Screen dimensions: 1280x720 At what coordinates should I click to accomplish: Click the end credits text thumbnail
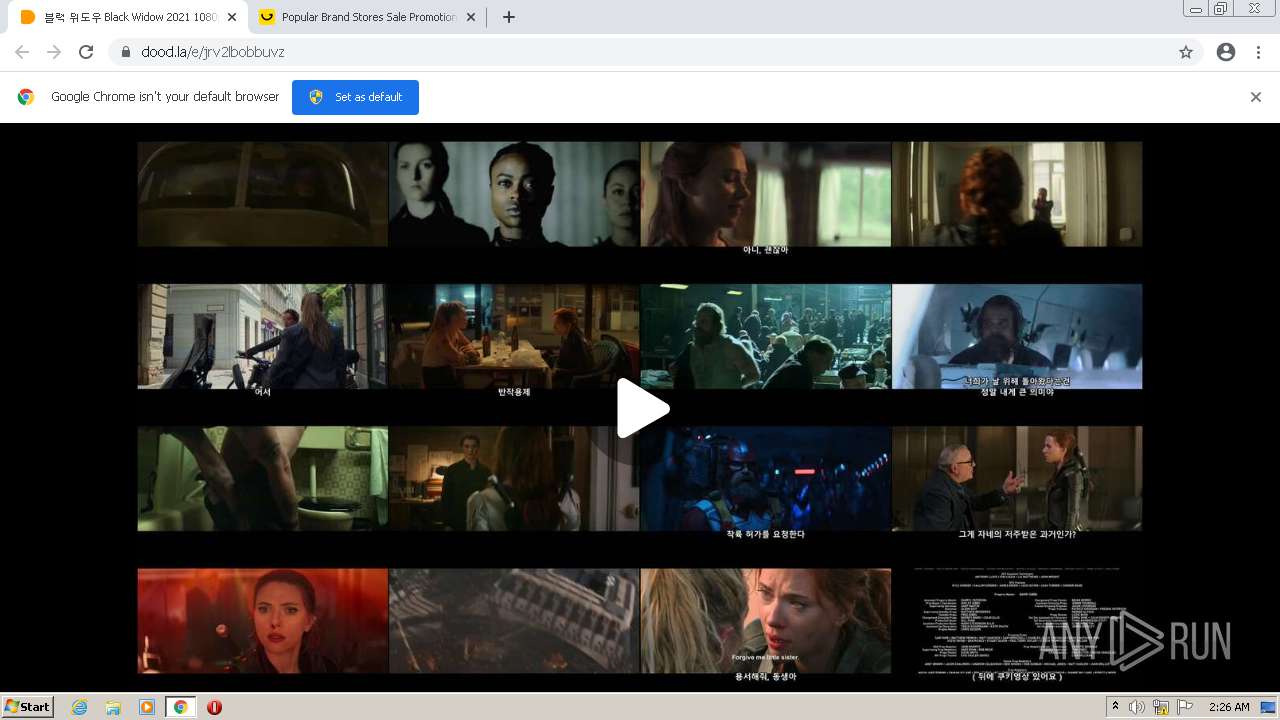pyautogui.click(x=1017, y=621)
